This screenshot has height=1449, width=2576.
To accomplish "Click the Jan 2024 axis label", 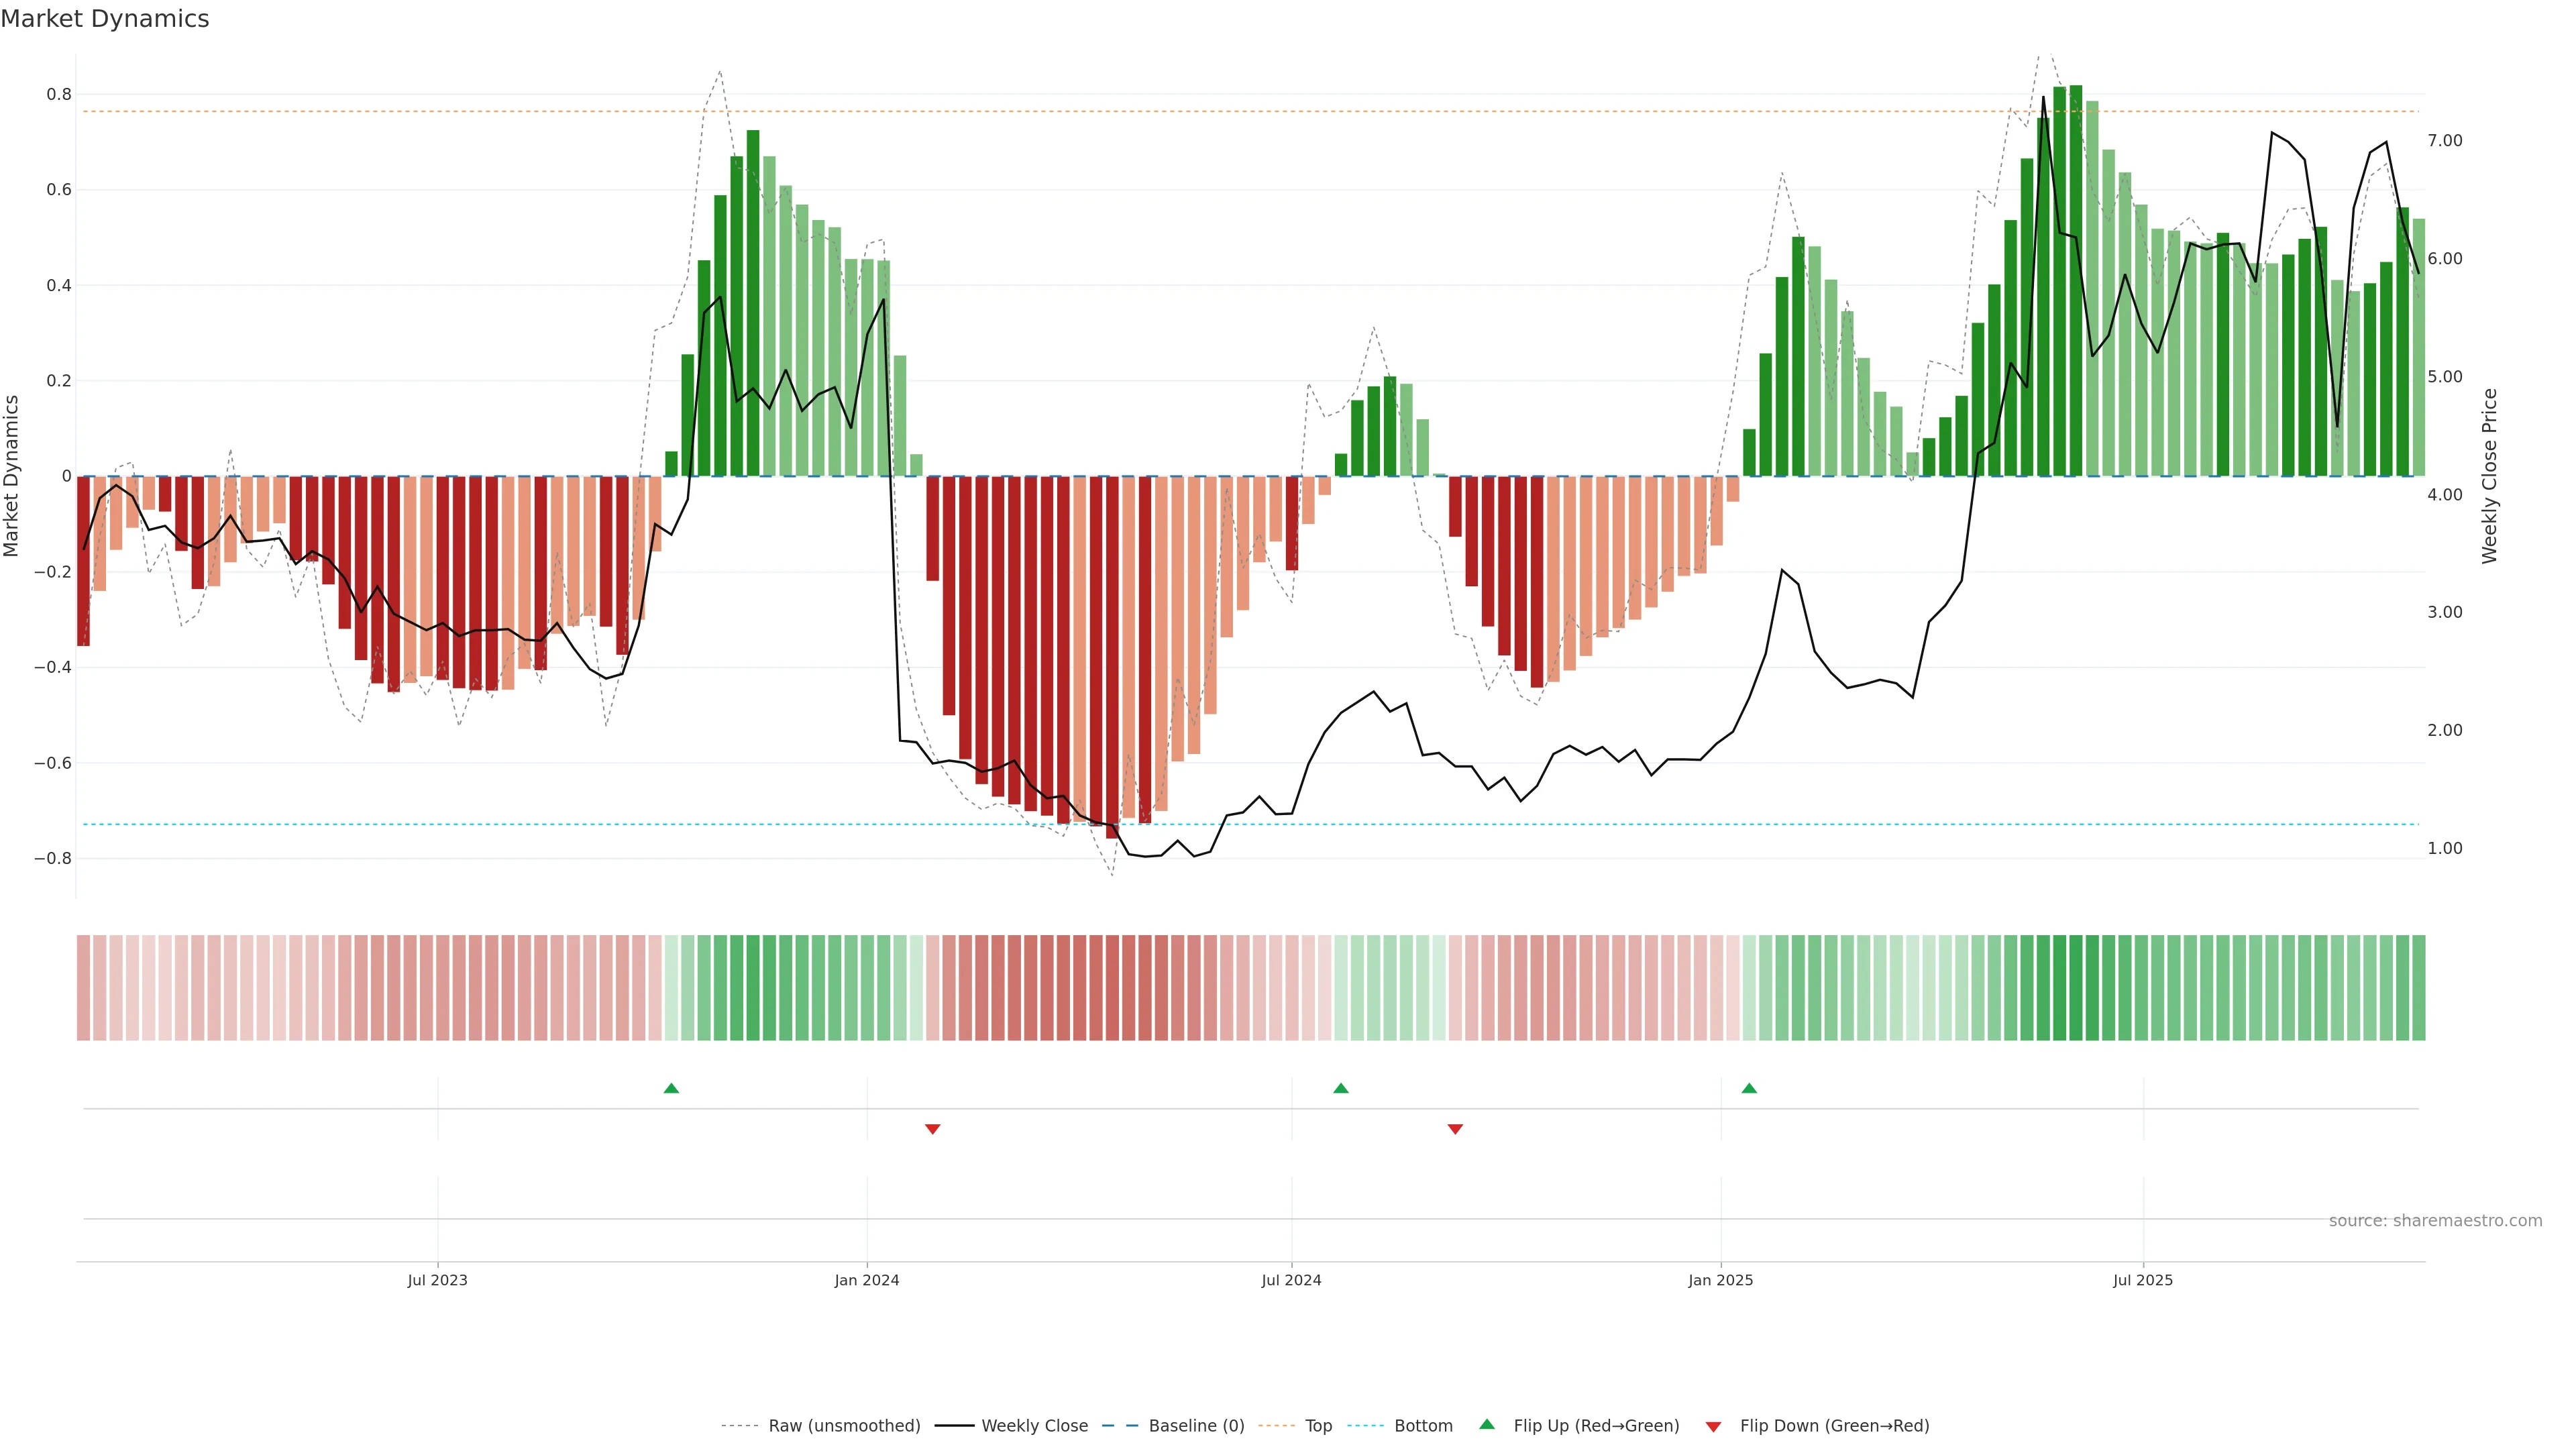I will (x=867, y=1280).
